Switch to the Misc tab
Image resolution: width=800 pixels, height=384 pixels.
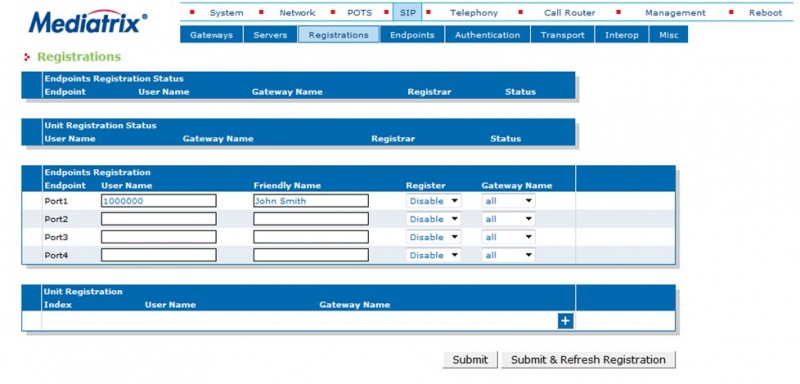[668, 35]
